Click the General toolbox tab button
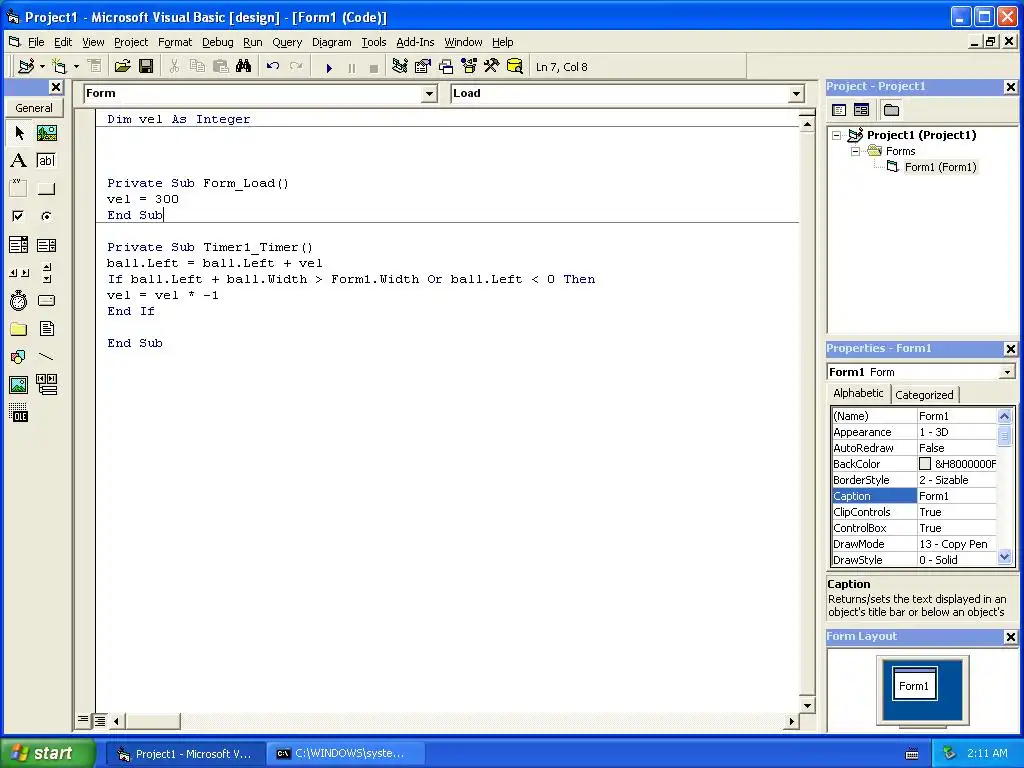 pyautogui.click(x=34, y=108)
